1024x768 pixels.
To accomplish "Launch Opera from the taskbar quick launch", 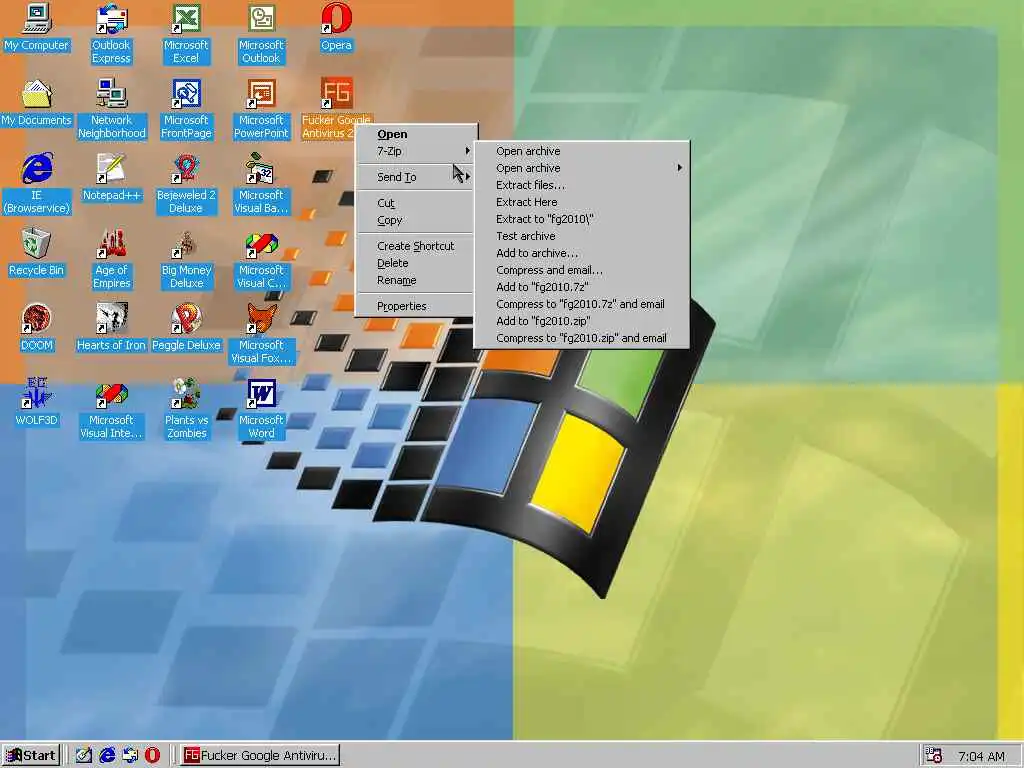I will pyautogui.click(x=152, y=756).
